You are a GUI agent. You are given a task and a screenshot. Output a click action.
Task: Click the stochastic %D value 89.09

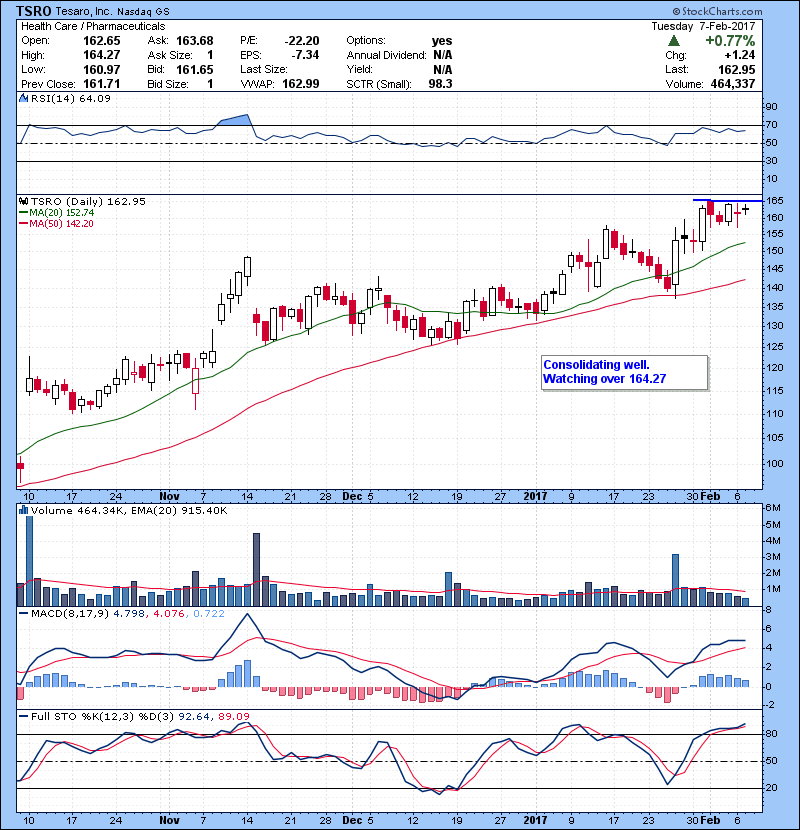tap(233, 717)
